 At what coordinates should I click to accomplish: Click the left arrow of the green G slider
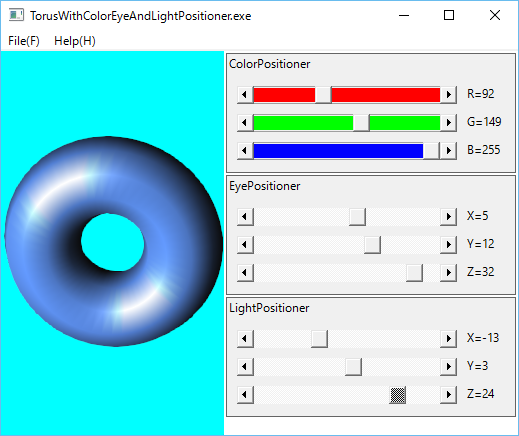[245, 122]
